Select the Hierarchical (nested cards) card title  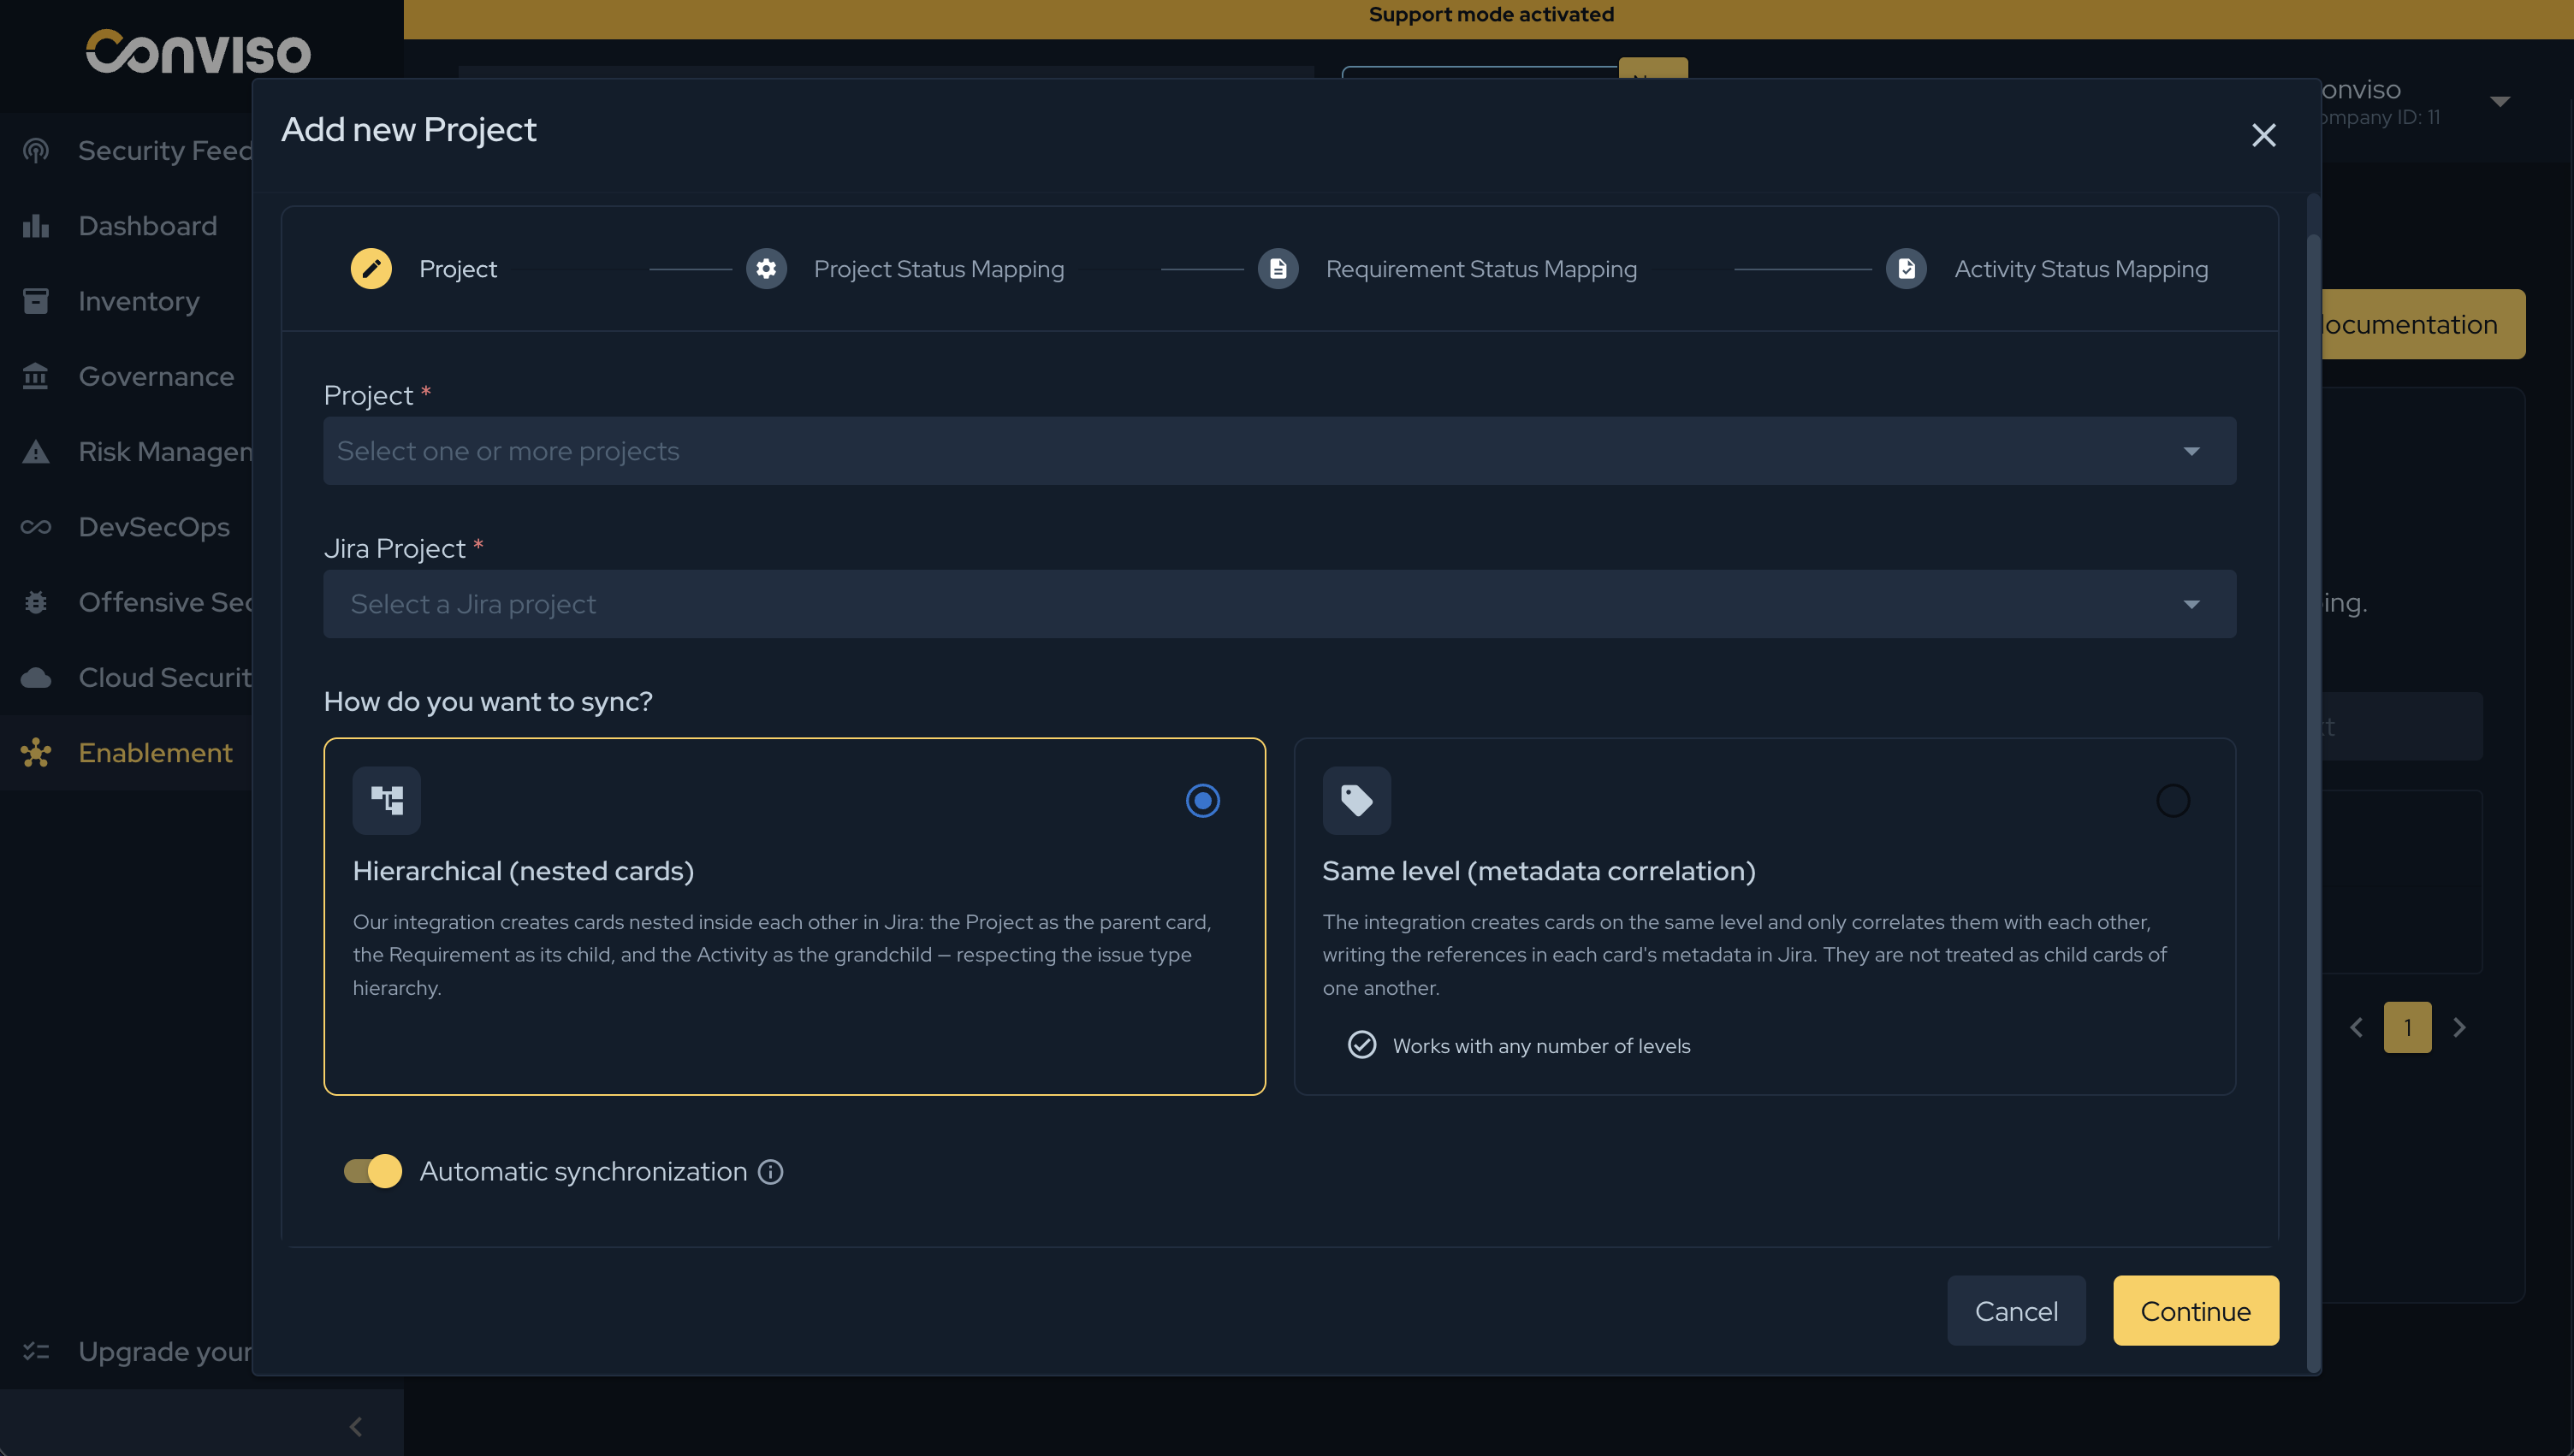point(524,871)
